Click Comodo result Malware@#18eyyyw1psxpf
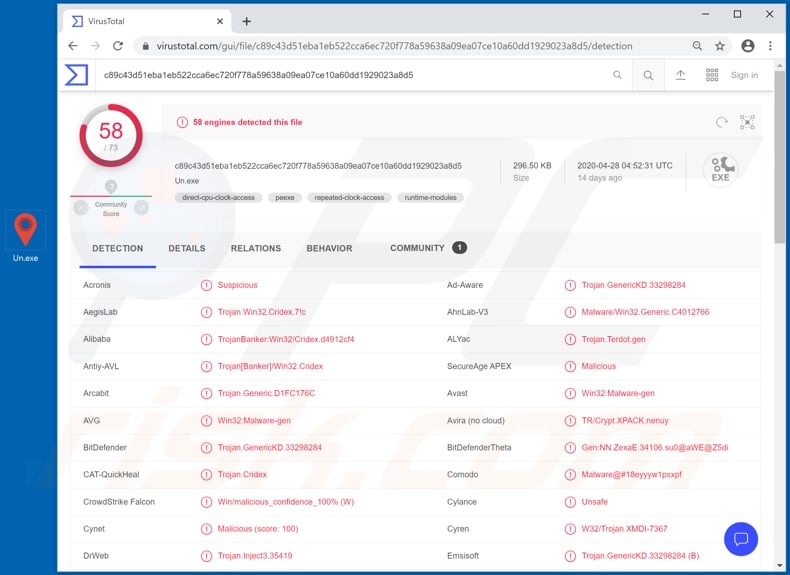This screenshot has height=575, width=790. click(631, 475)
